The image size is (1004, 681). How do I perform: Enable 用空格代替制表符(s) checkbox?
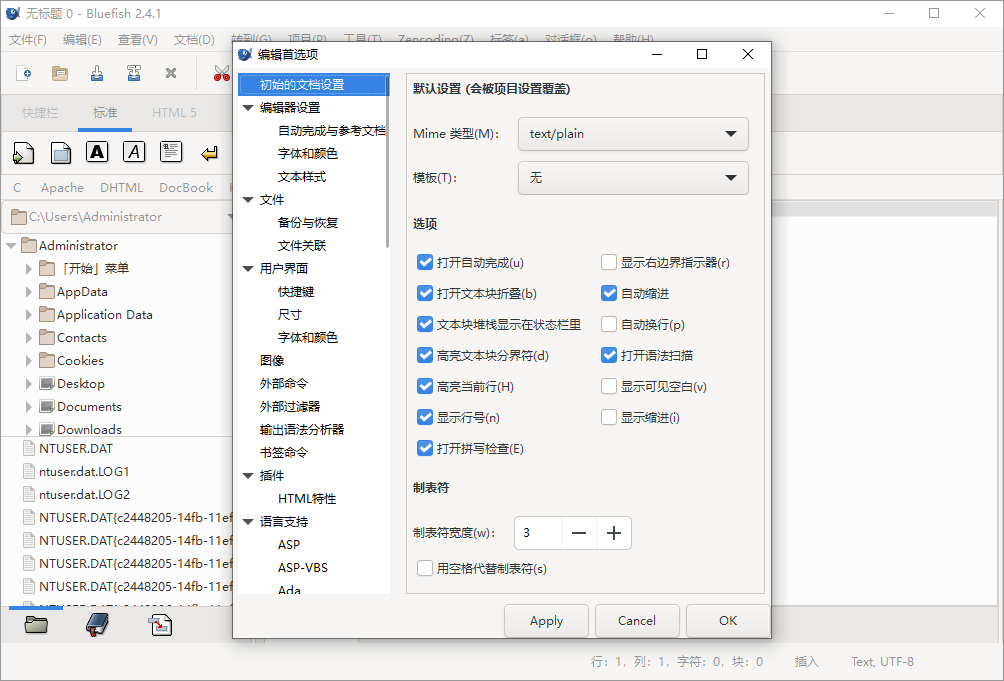pos(425,568)
